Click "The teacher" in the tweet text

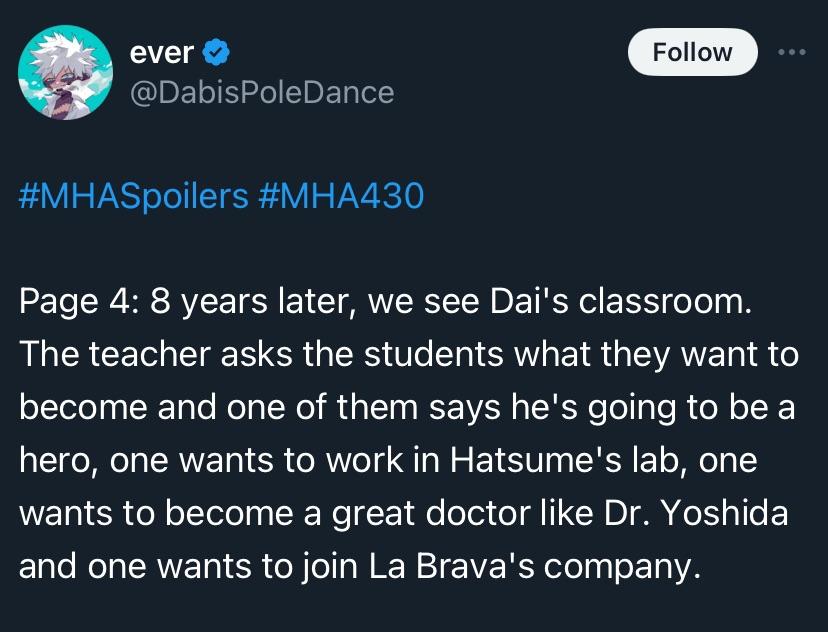tap(103, 355)
